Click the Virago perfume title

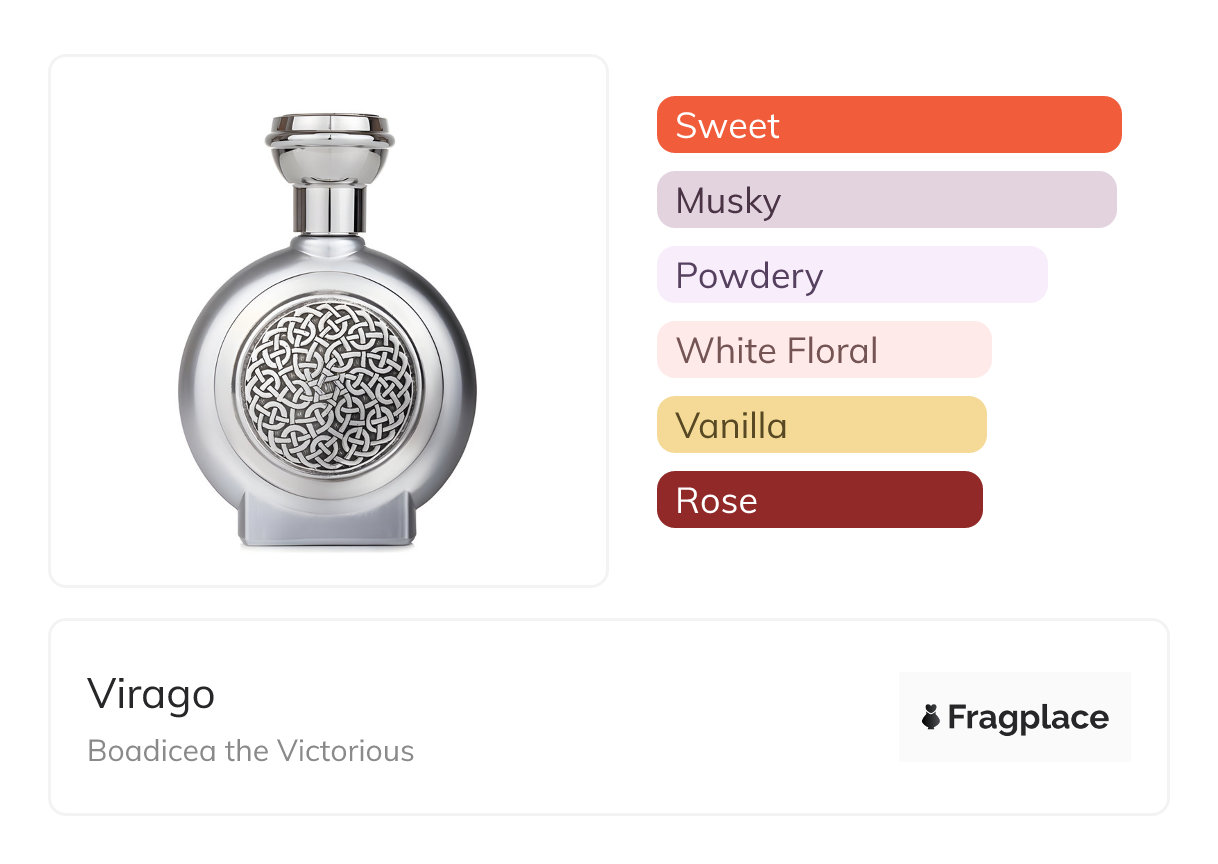tap(151, 694)
